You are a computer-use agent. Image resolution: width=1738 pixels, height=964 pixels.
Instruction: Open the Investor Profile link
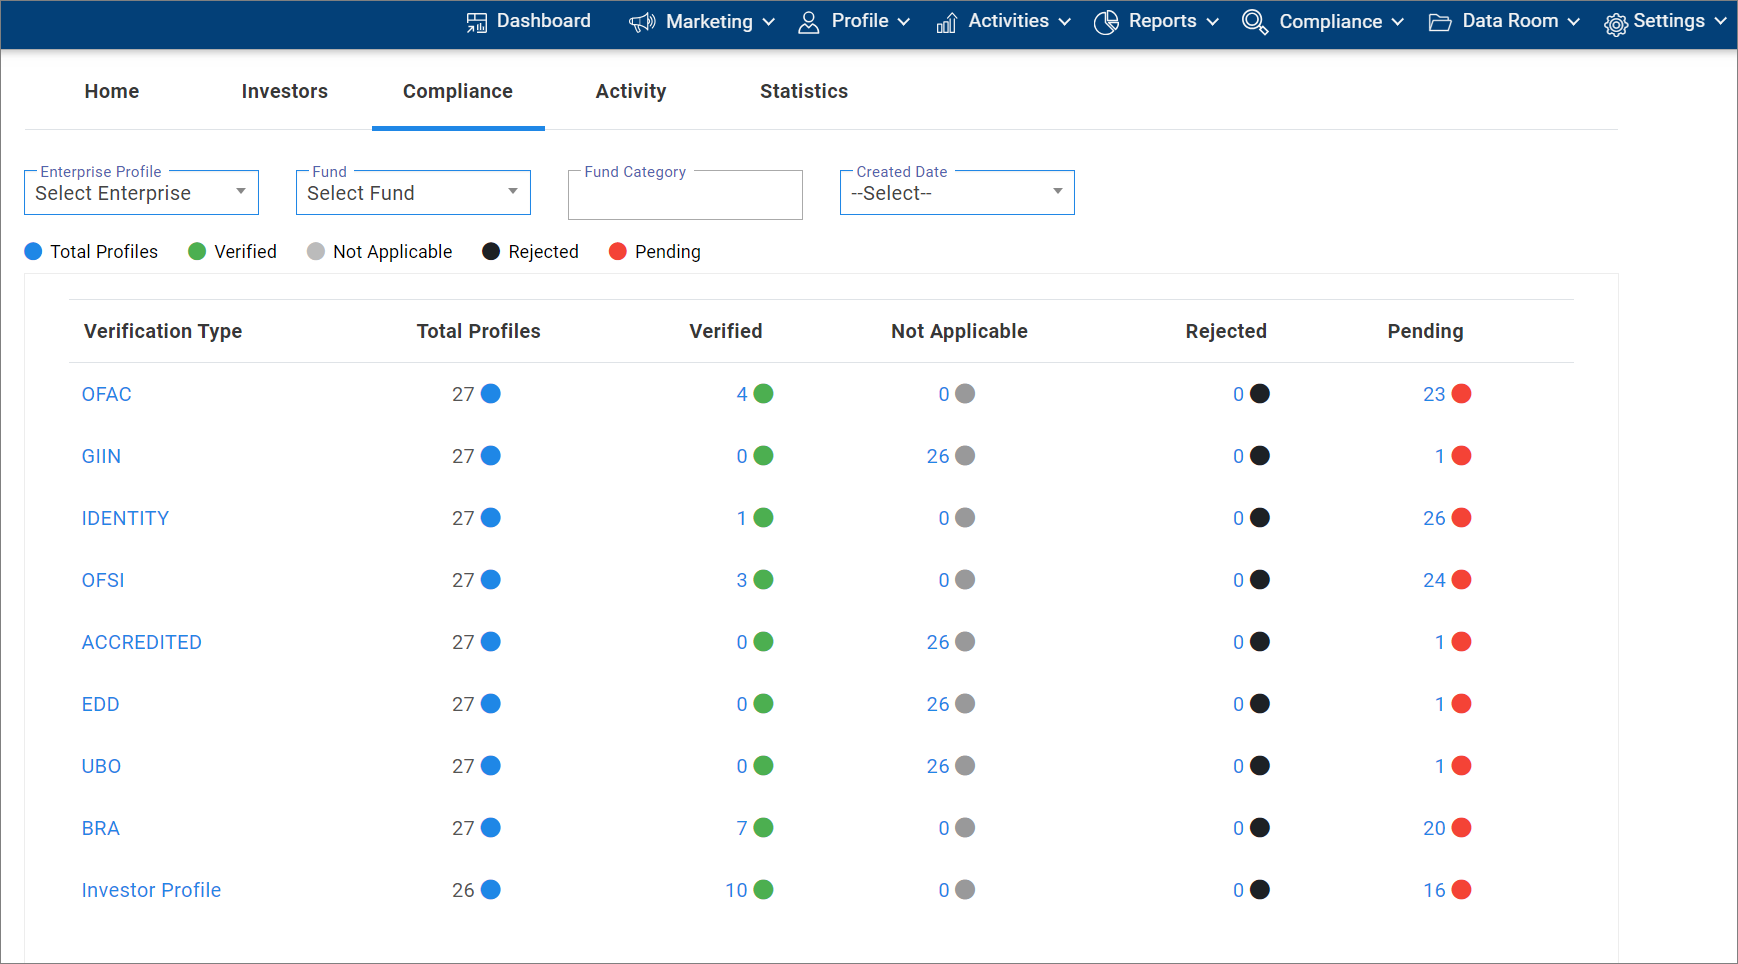click(x=151, y=890)
